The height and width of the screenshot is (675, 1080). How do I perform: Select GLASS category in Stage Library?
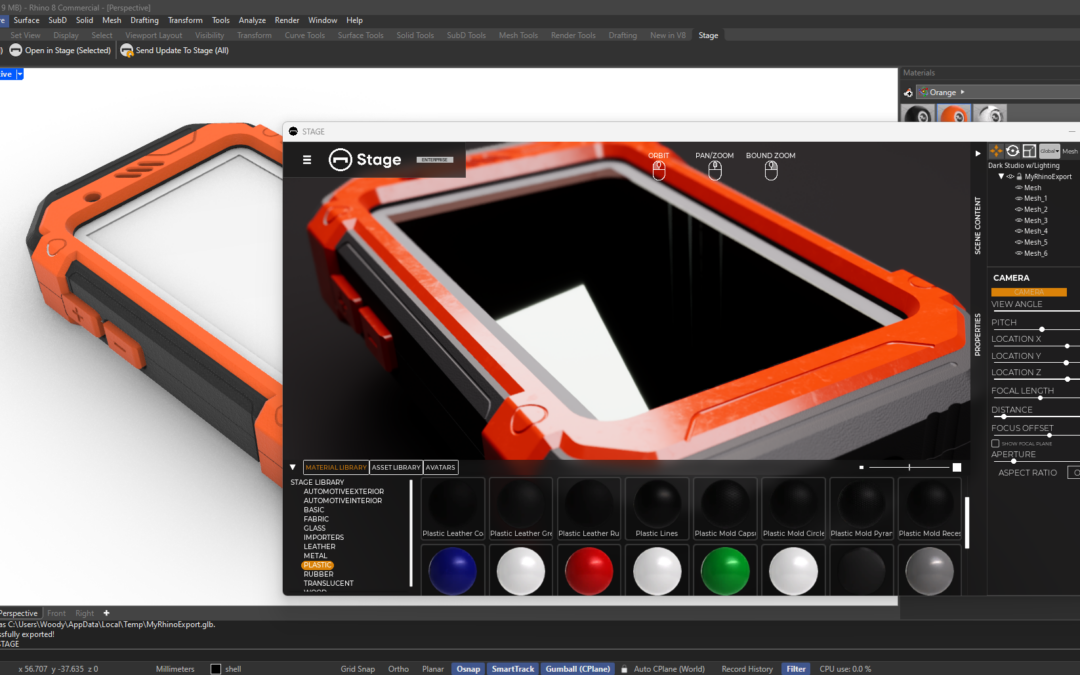coord(315,528)
